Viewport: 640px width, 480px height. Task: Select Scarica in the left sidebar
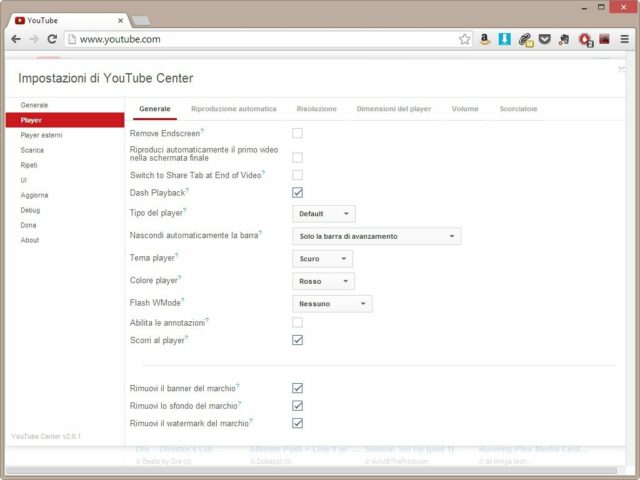coord(31,150)
